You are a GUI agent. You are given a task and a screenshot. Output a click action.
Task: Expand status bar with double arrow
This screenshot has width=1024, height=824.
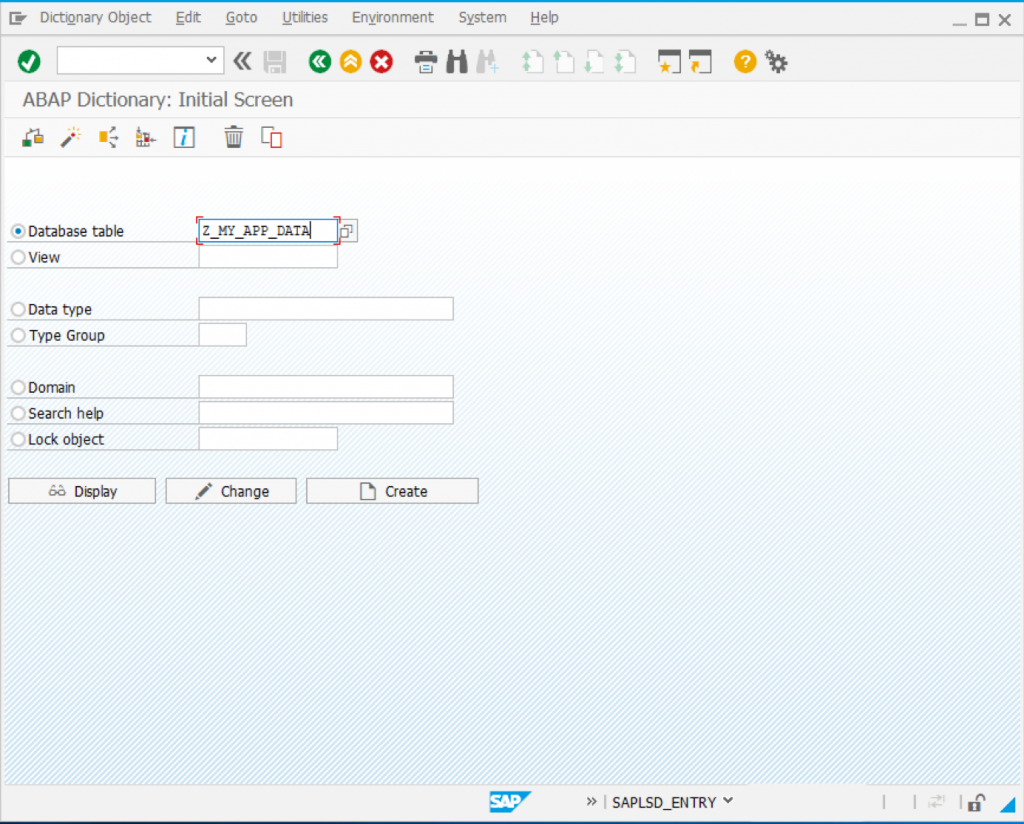click(591, 801)
